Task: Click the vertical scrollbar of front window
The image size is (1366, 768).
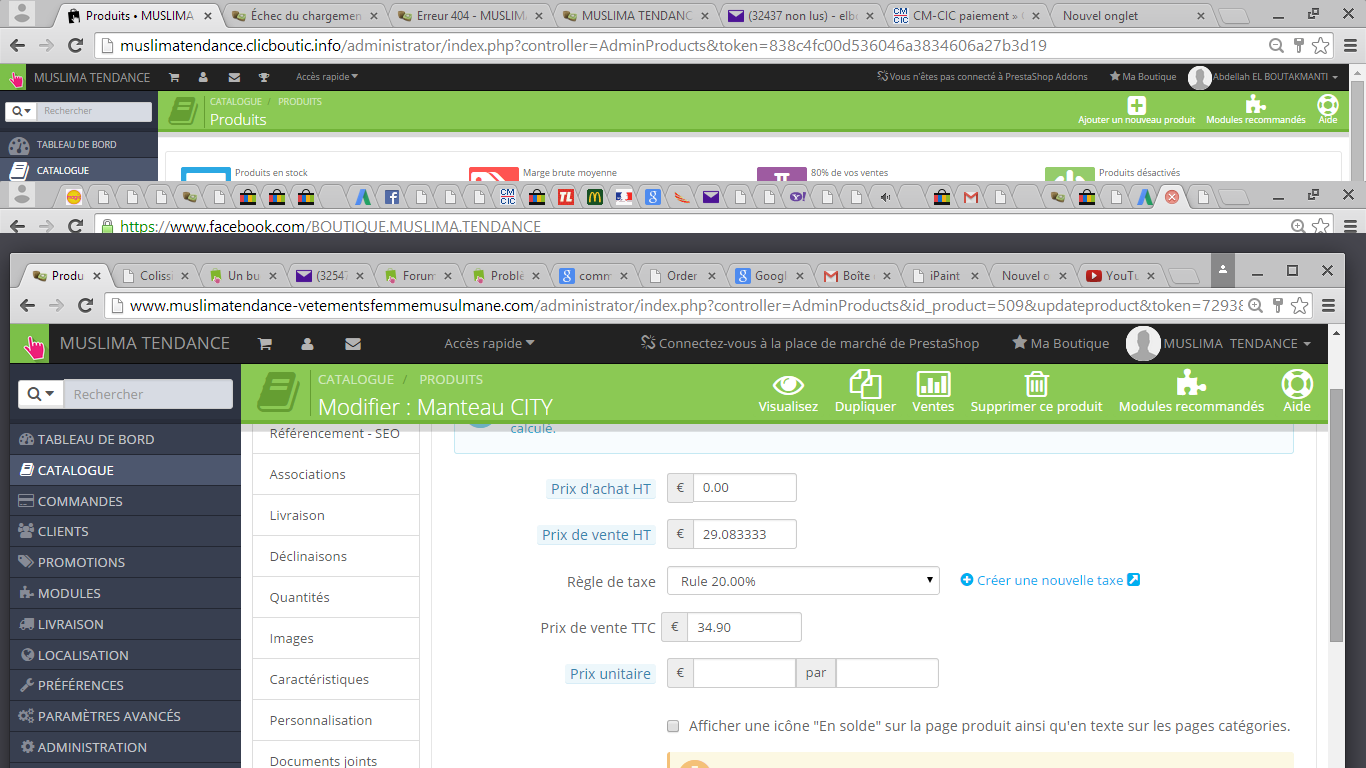Action: pos(1336,515)
